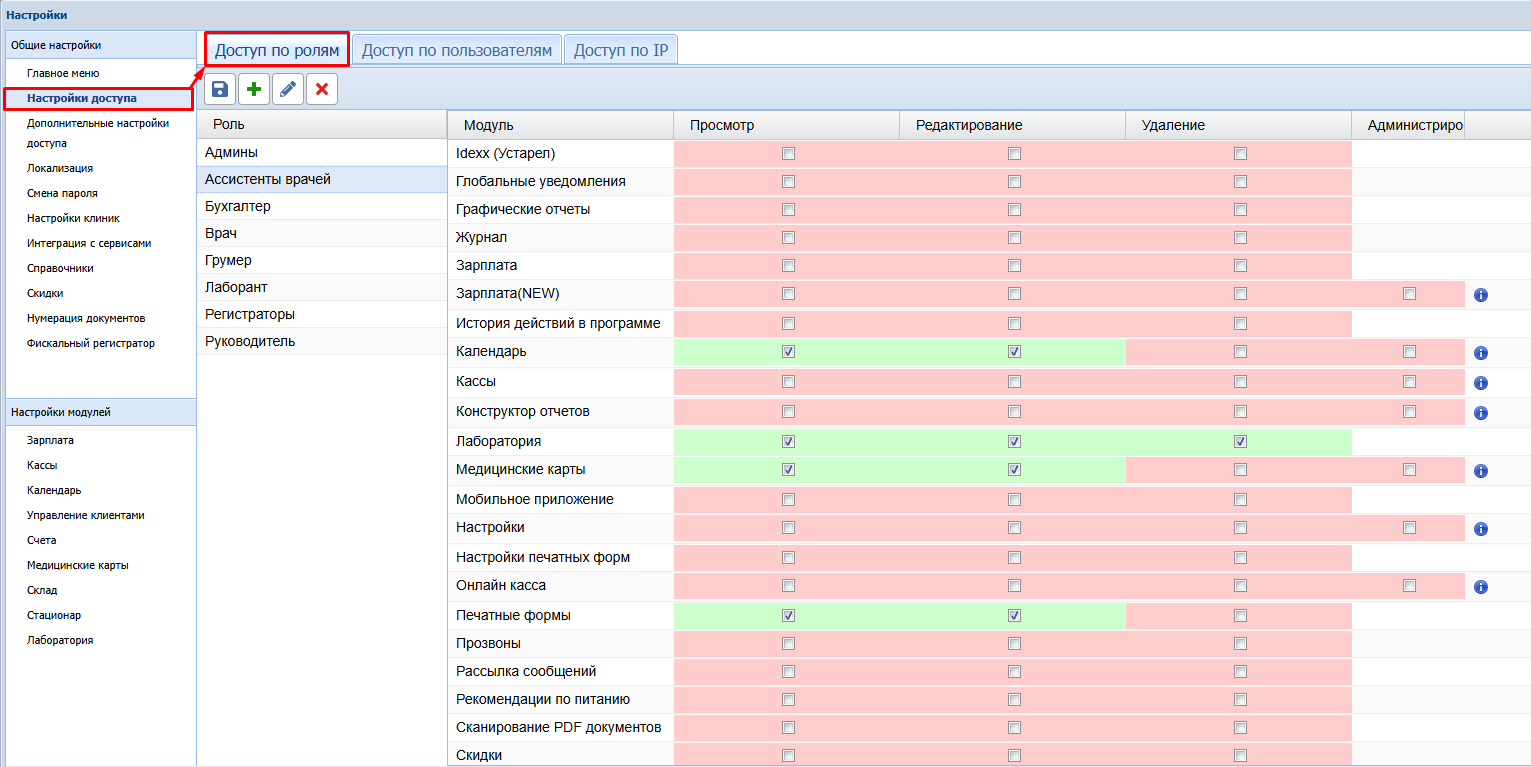Show info for Онлайн касса row
This screenshot has width=1531, height=767.
point(1481,587)
